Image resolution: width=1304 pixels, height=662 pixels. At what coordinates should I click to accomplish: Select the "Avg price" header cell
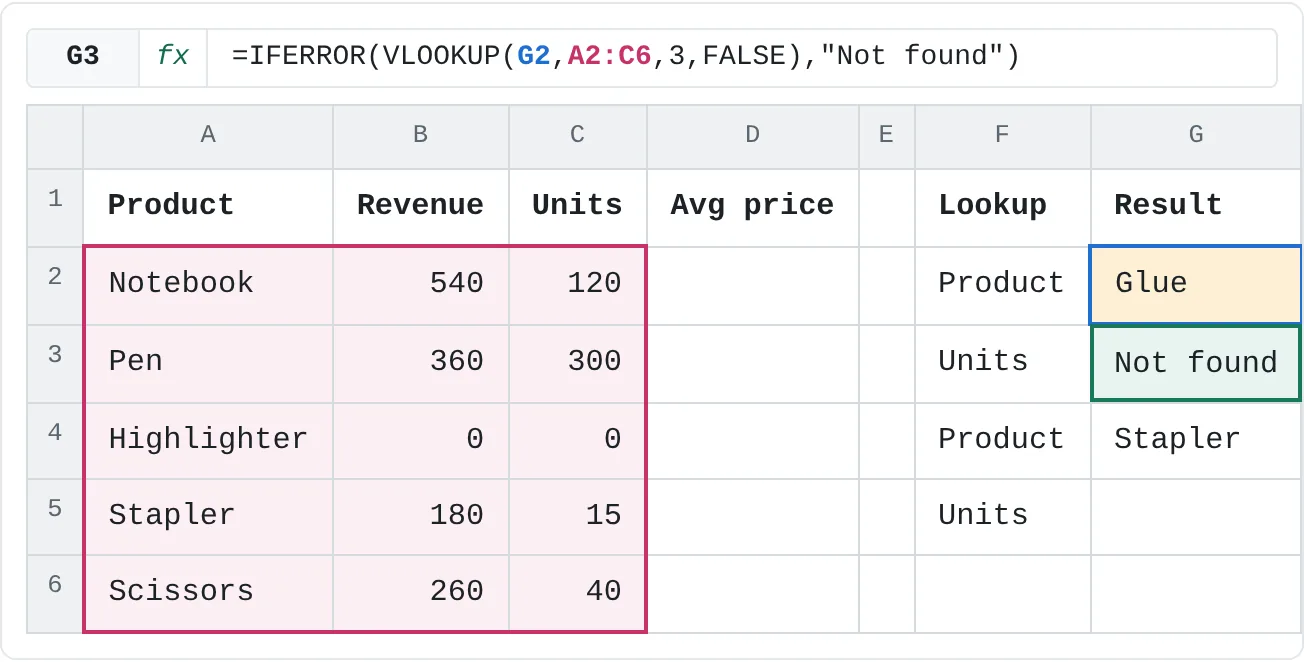pyautogui.click(x=753, y=208)
